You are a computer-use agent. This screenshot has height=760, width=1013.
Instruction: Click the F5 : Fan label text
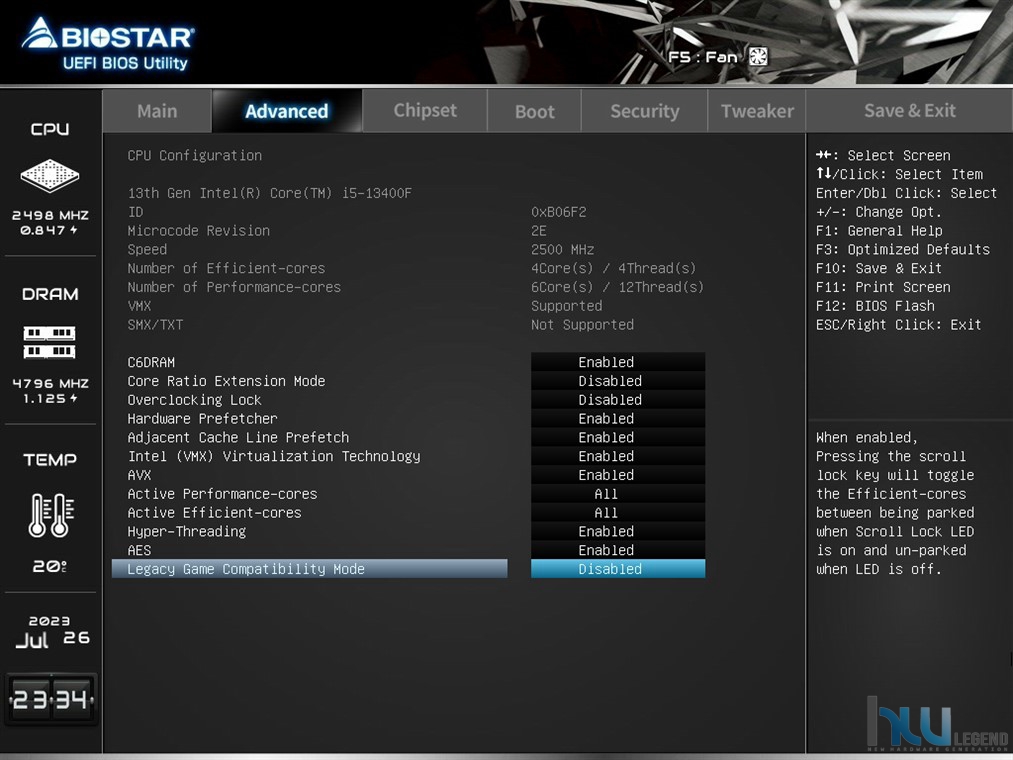pyautogui.click(x=702, y=57)
